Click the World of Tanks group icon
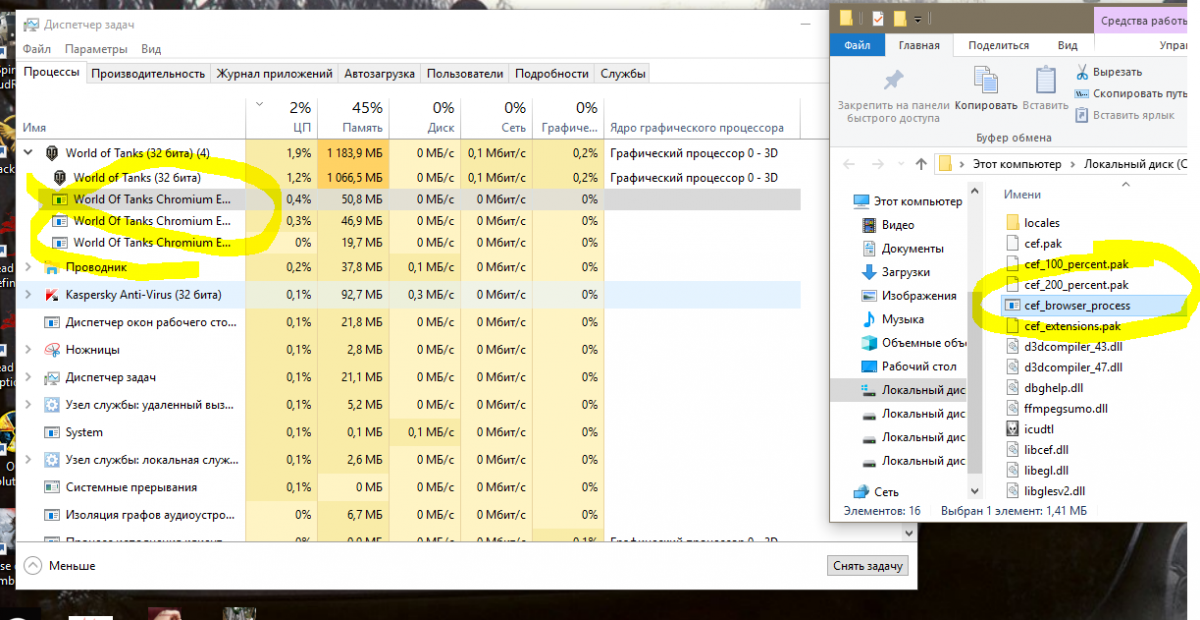This screenshot has width=1200, height=620. 52,153
